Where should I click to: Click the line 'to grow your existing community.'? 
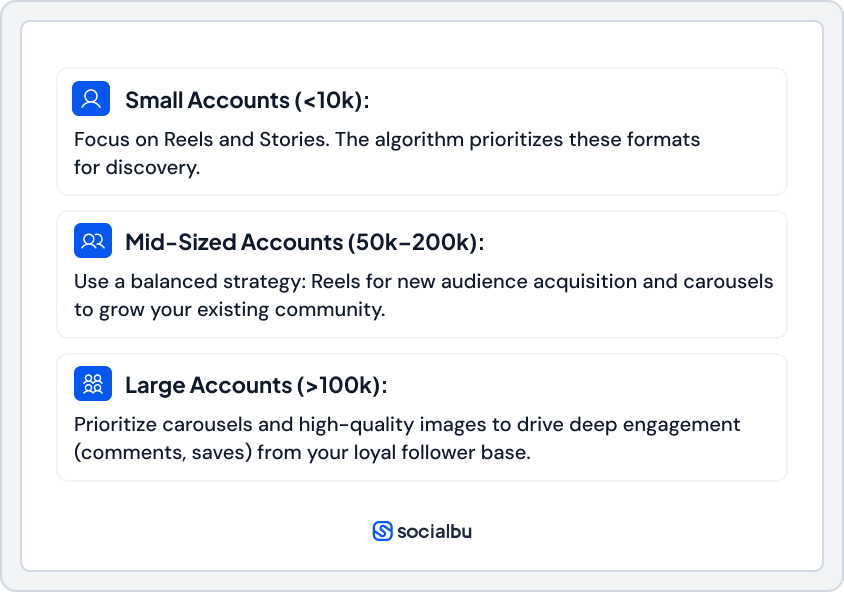pos(229,310)
